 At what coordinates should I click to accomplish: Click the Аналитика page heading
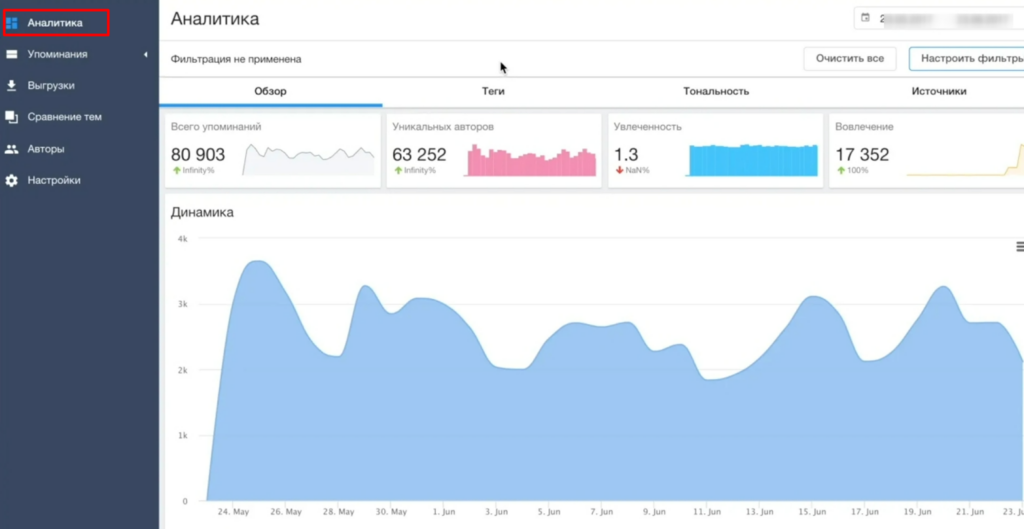click(215, 19)
